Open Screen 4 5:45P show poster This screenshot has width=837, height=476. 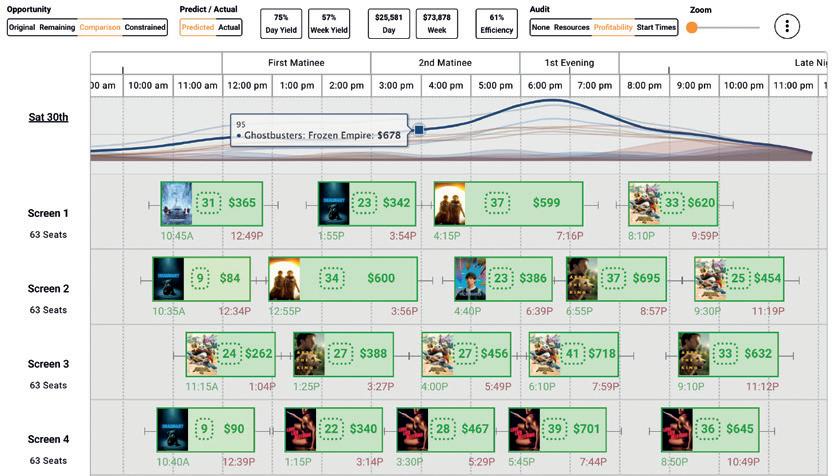[x=524, y=430]
